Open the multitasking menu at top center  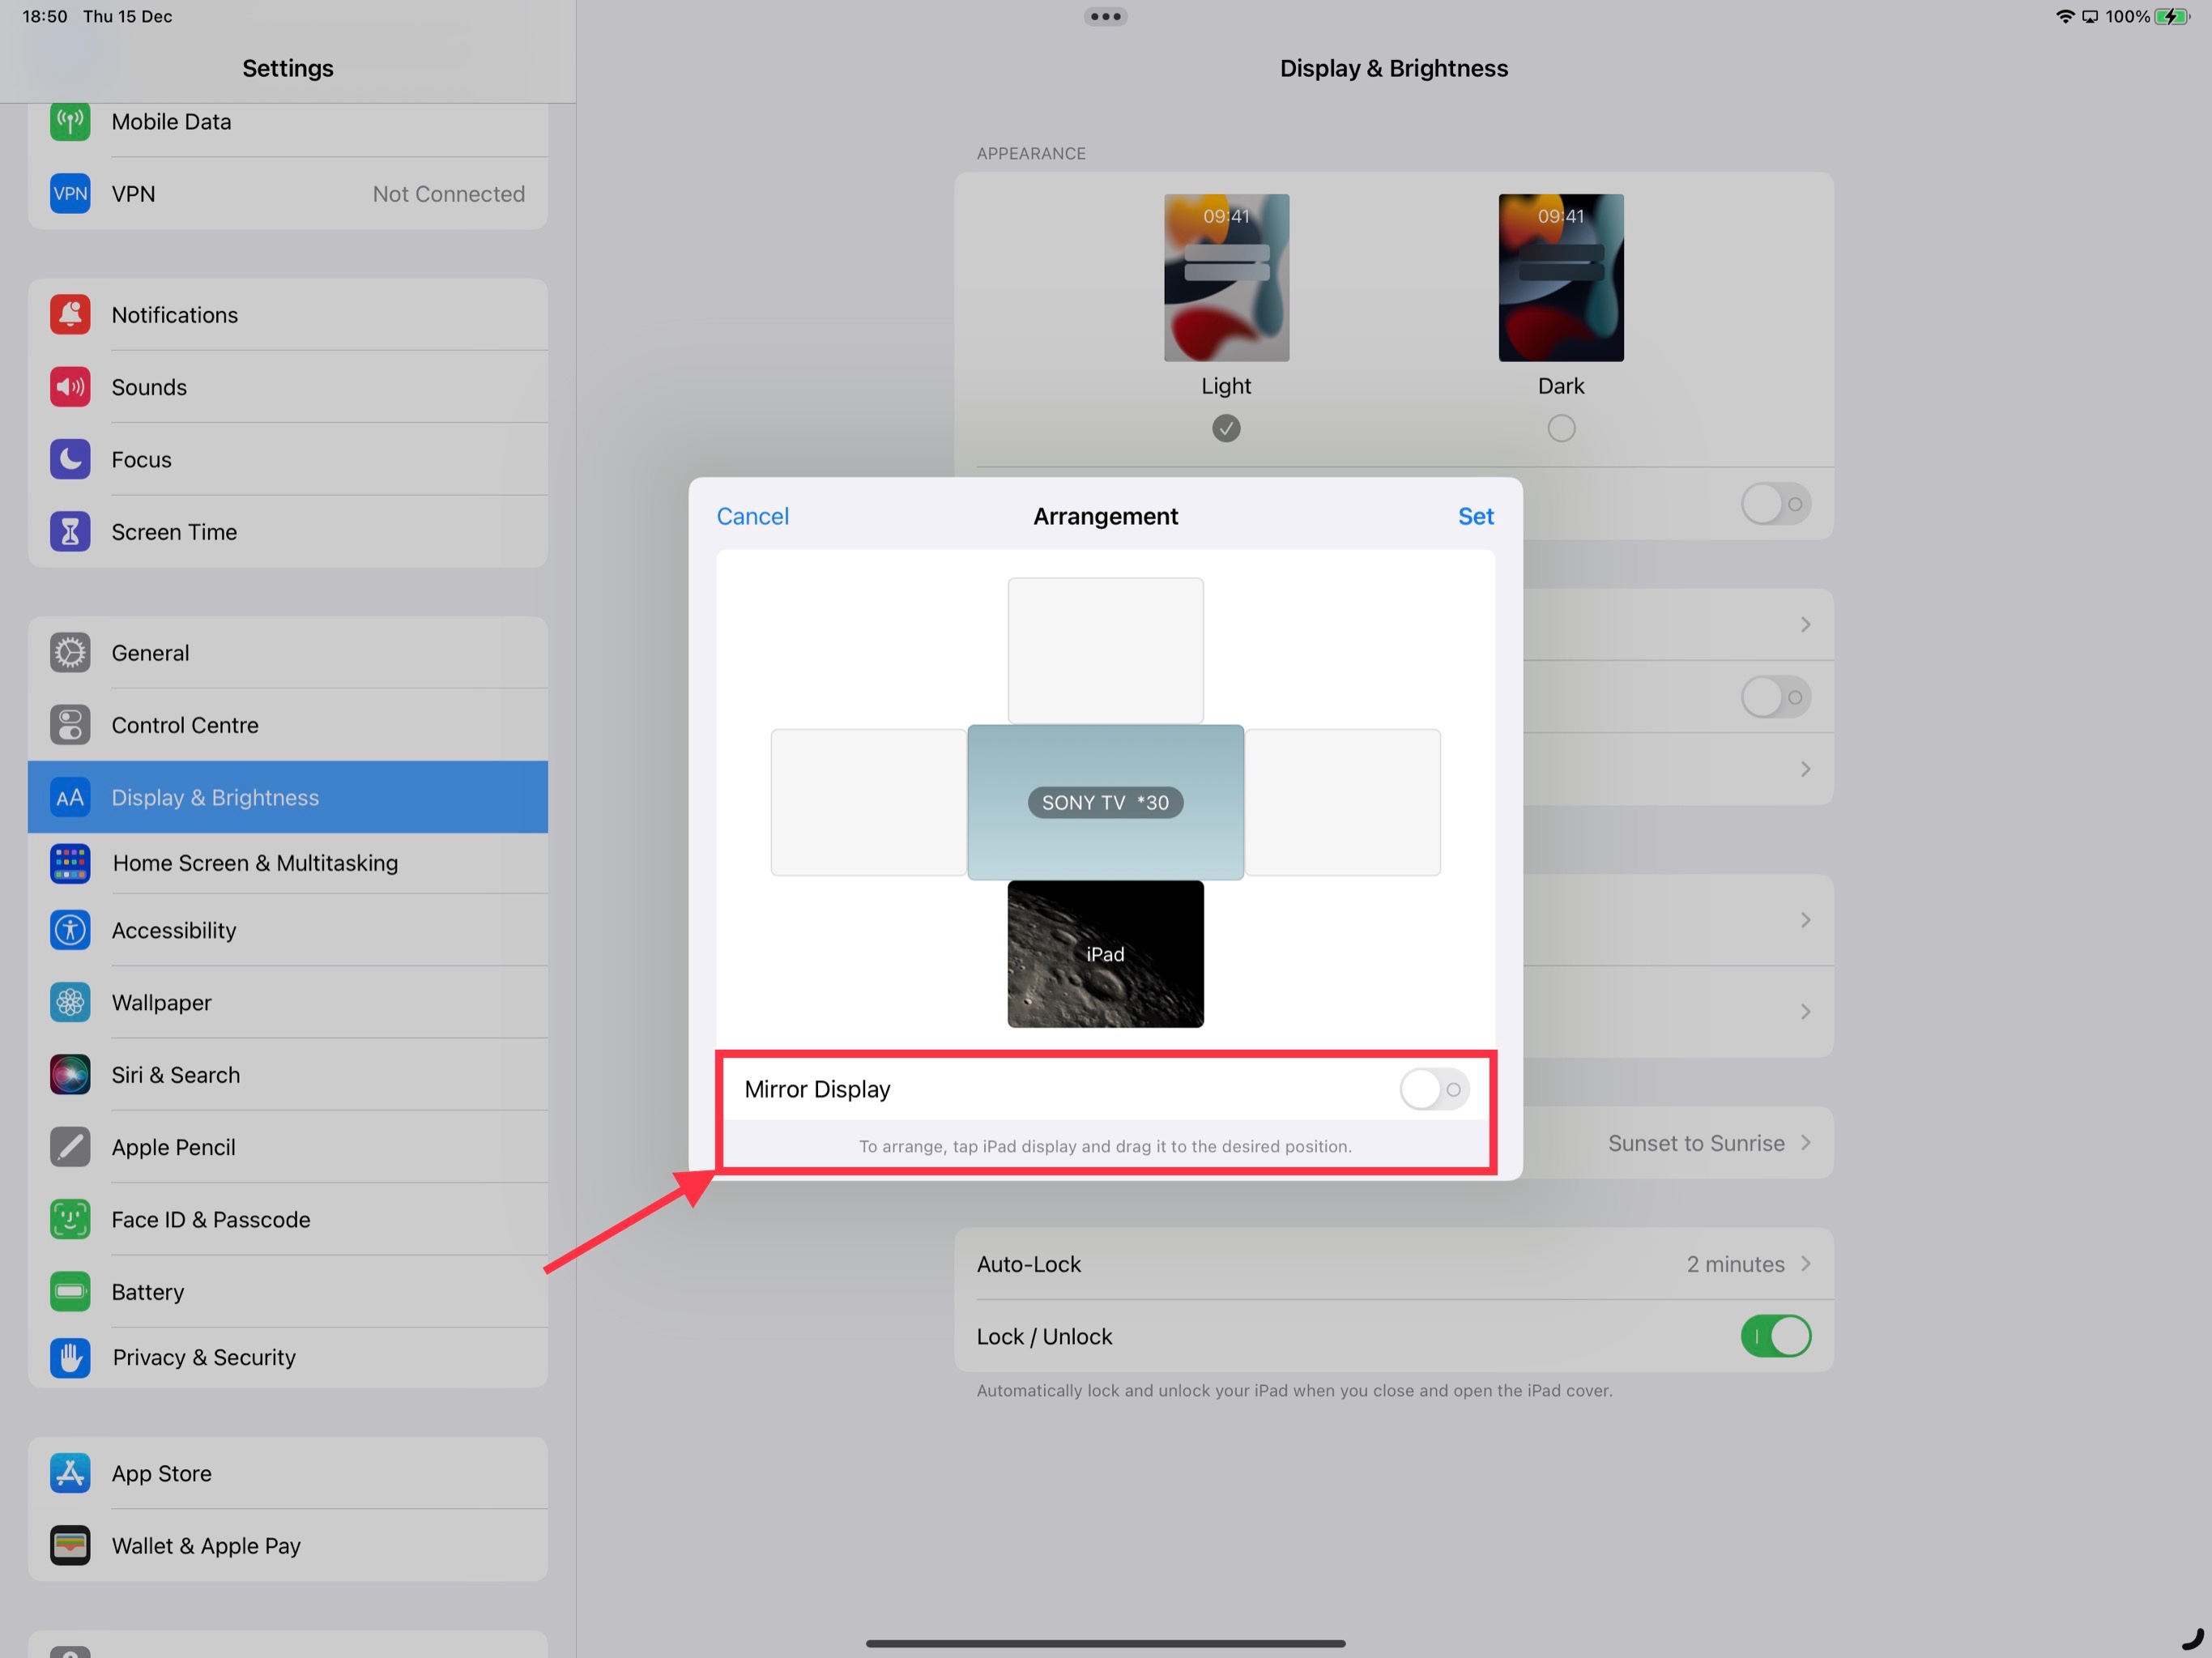point(1106,16)
